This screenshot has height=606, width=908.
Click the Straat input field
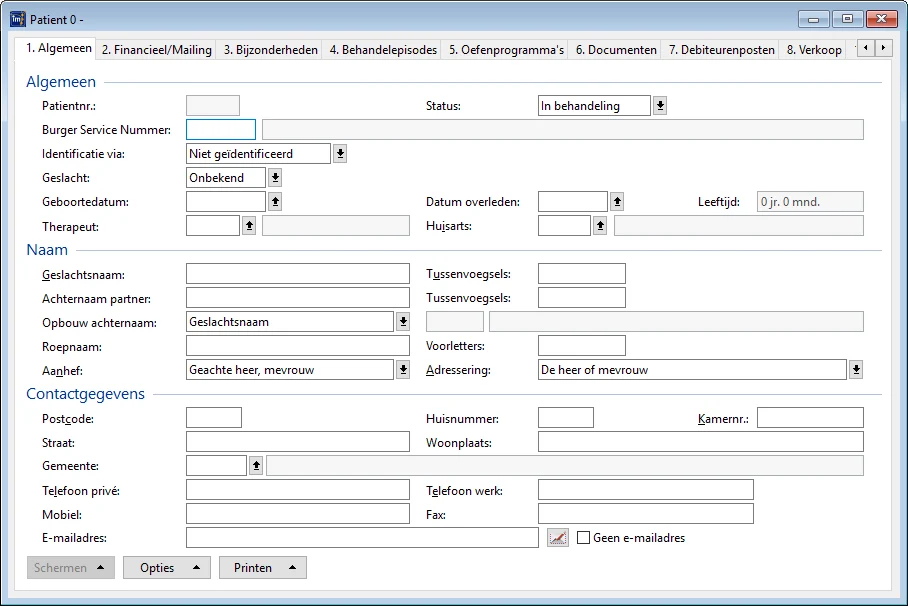pos(298,441)
